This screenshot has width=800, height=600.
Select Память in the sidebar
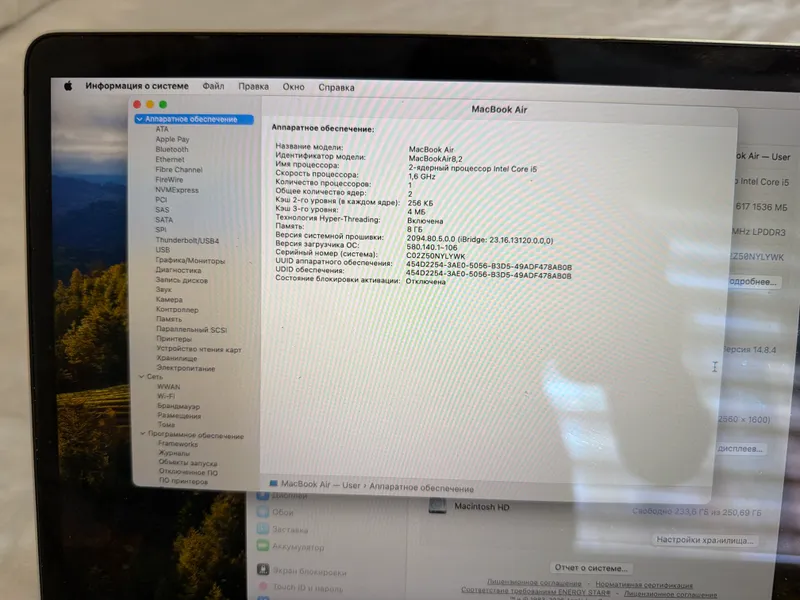coord(169,319)
